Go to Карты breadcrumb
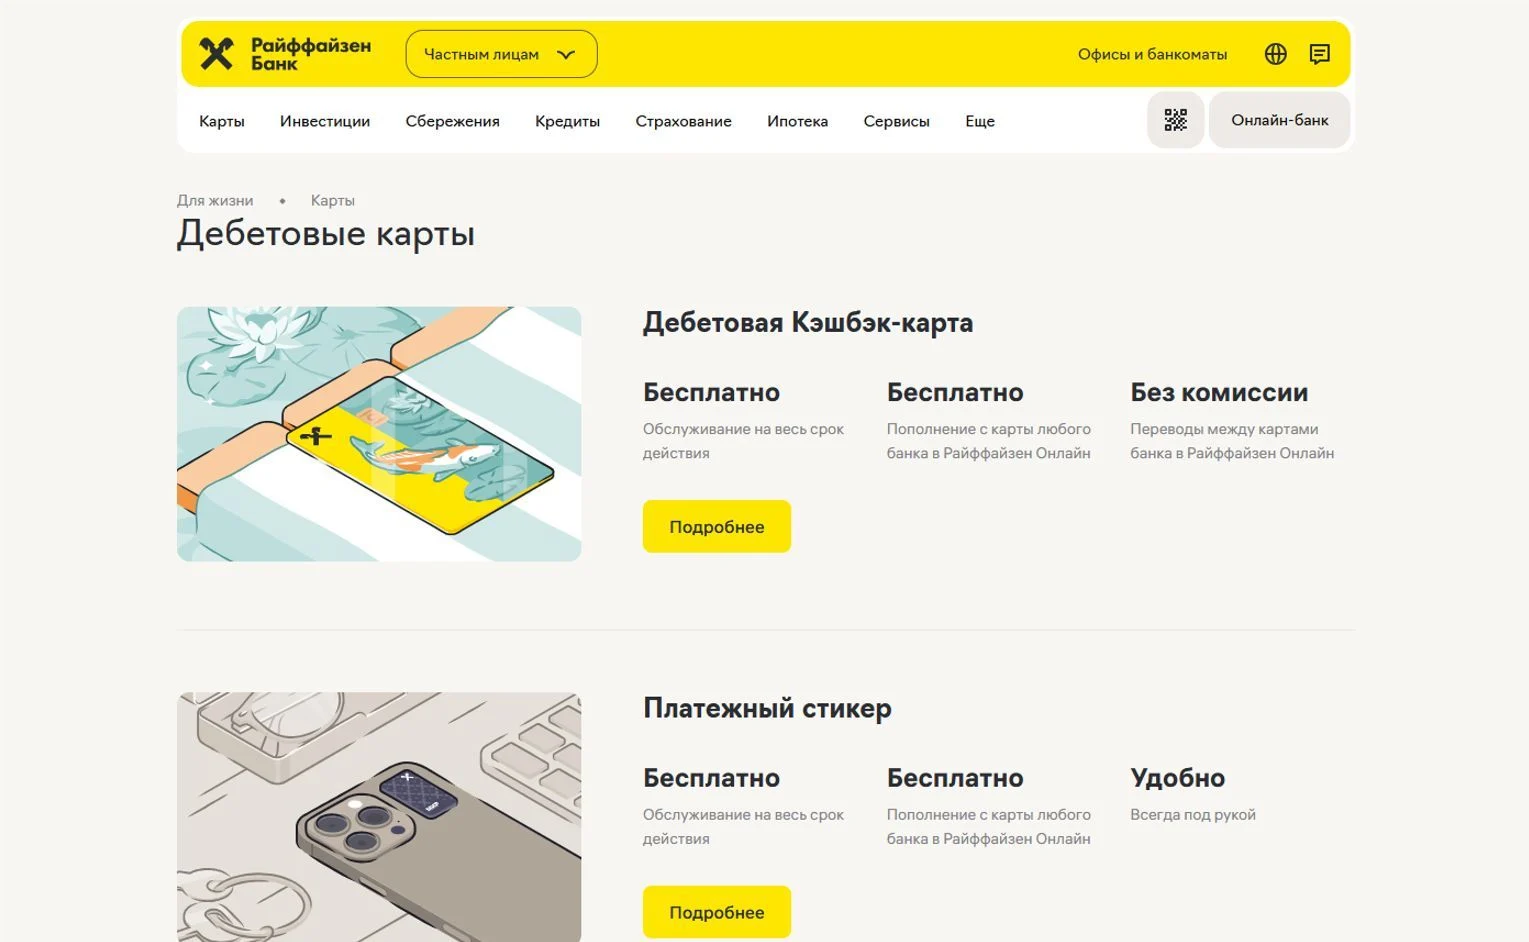This screenshot has width=1529, height=942. click(332, 200)
